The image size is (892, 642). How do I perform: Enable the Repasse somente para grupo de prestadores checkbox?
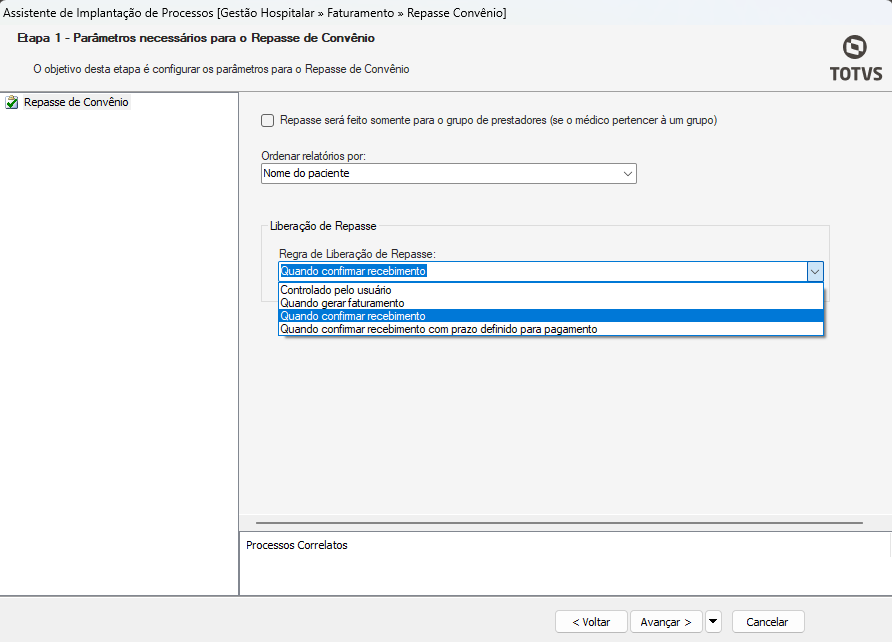coord(267,121)
